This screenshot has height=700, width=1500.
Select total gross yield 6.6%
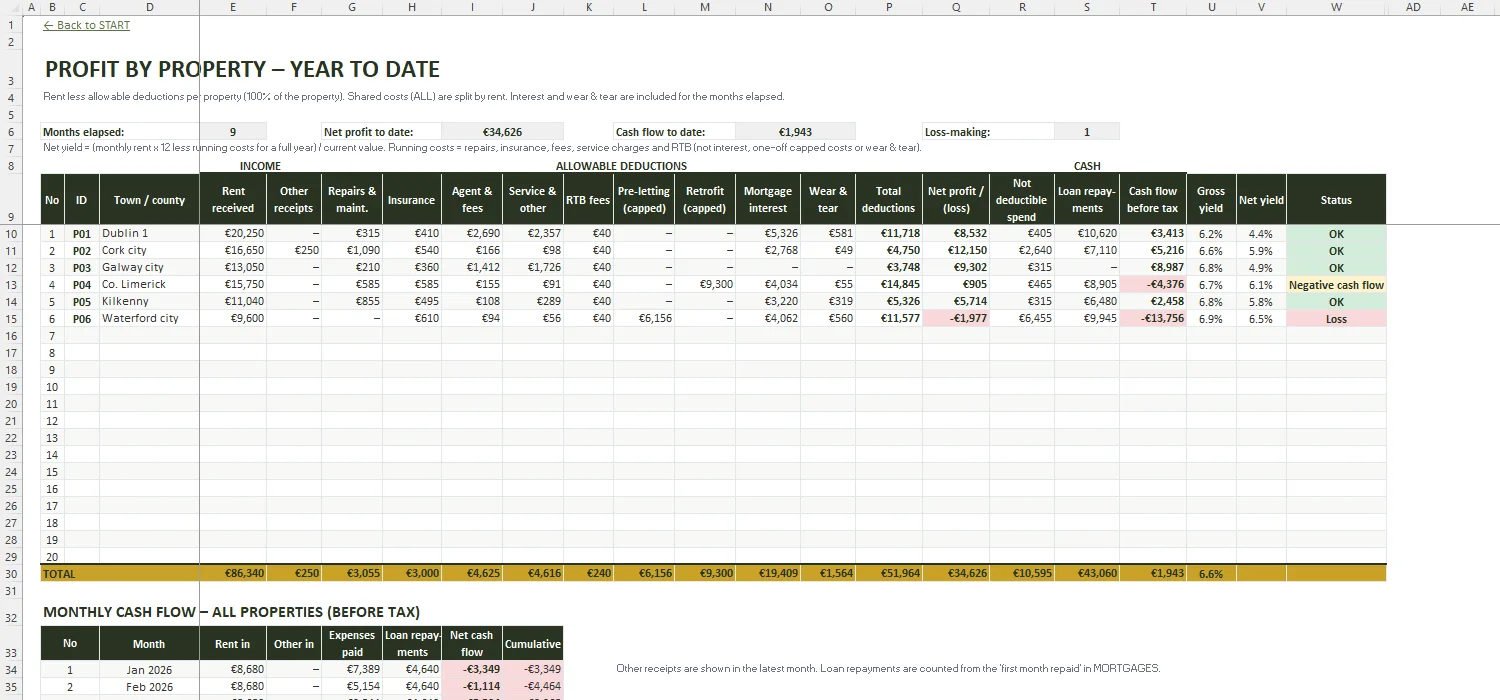tap(1211, 574)
